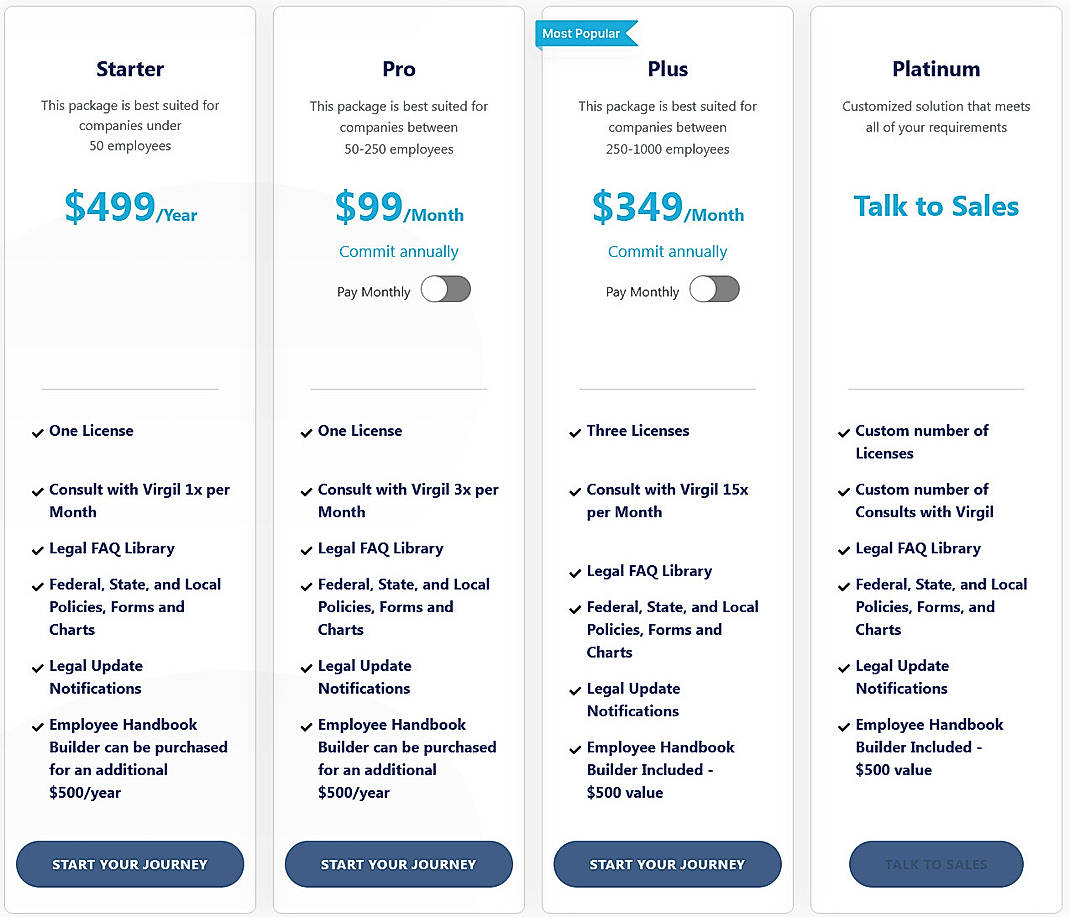Select the Platinum plan heading
The width and height of the screenshot is (1070, 917).
click(x=936, y=69)
